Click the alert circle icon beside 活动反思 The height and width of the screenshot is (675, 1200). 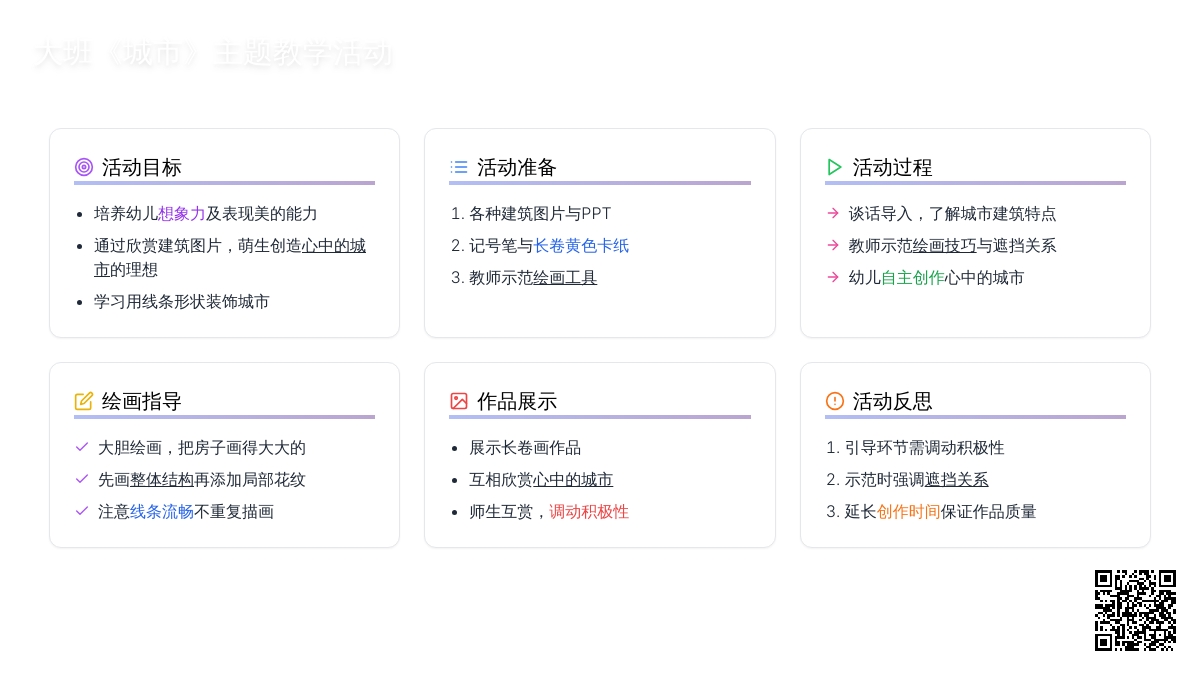835,401
